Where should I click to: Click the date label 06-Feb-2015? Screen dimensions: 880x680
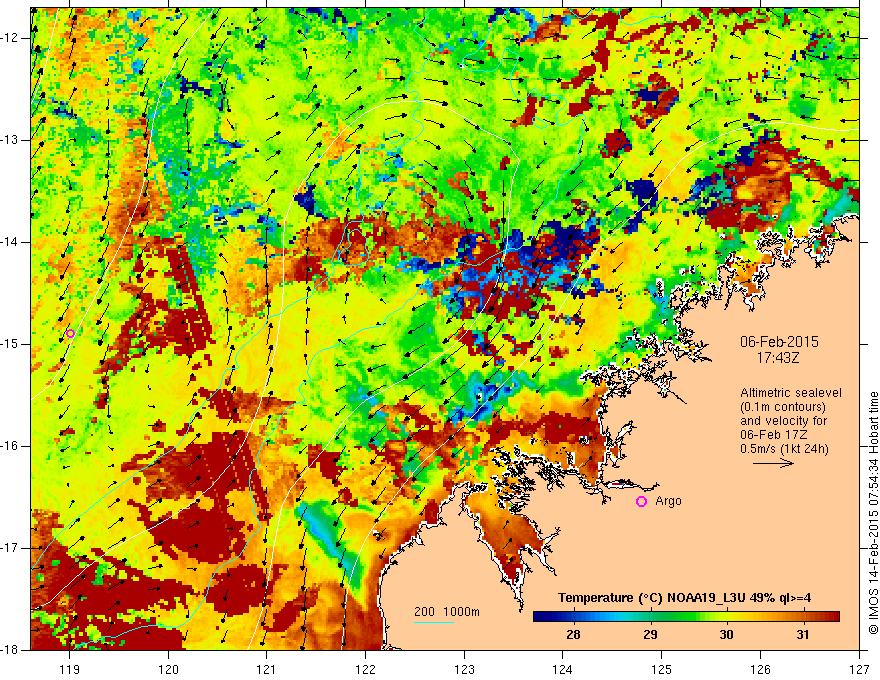(779, 342)
